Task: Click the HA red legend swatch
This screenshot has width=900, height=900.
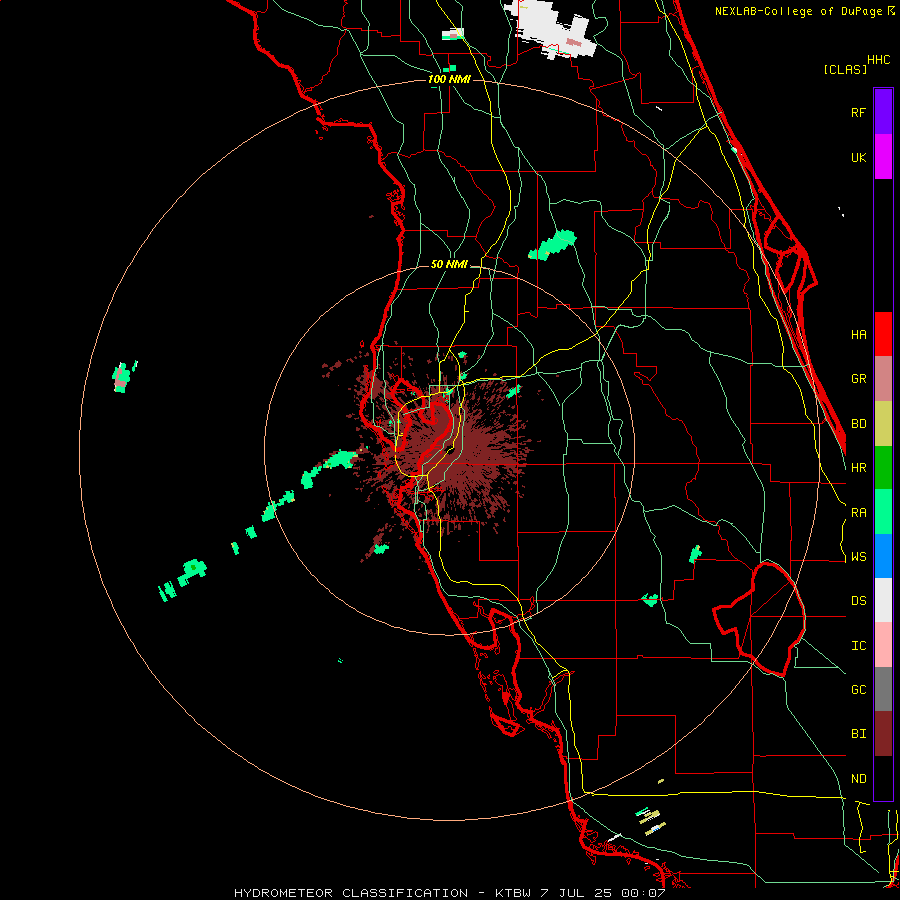Action: [x=883, y=334]
